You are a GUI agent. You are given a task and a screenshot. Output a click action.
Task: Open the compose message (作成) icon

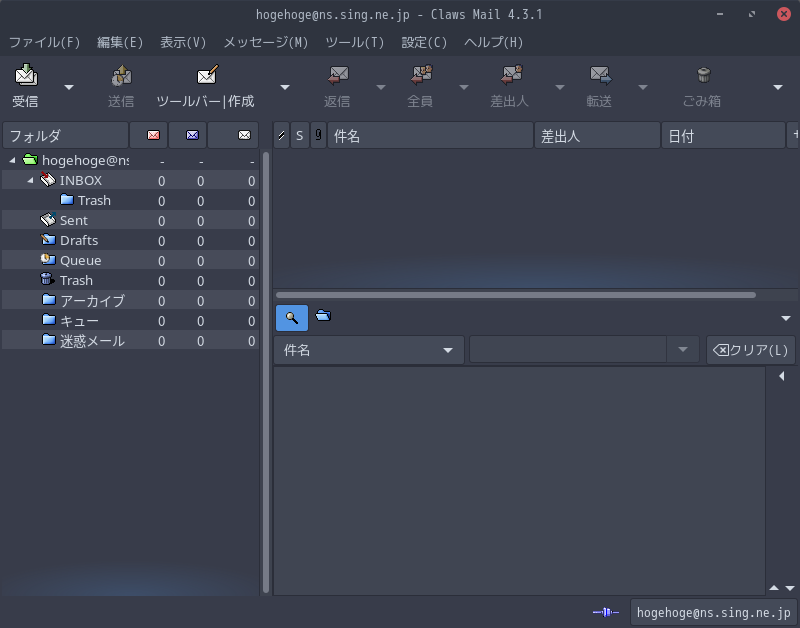pyautogui.click(x=207, y=76)
